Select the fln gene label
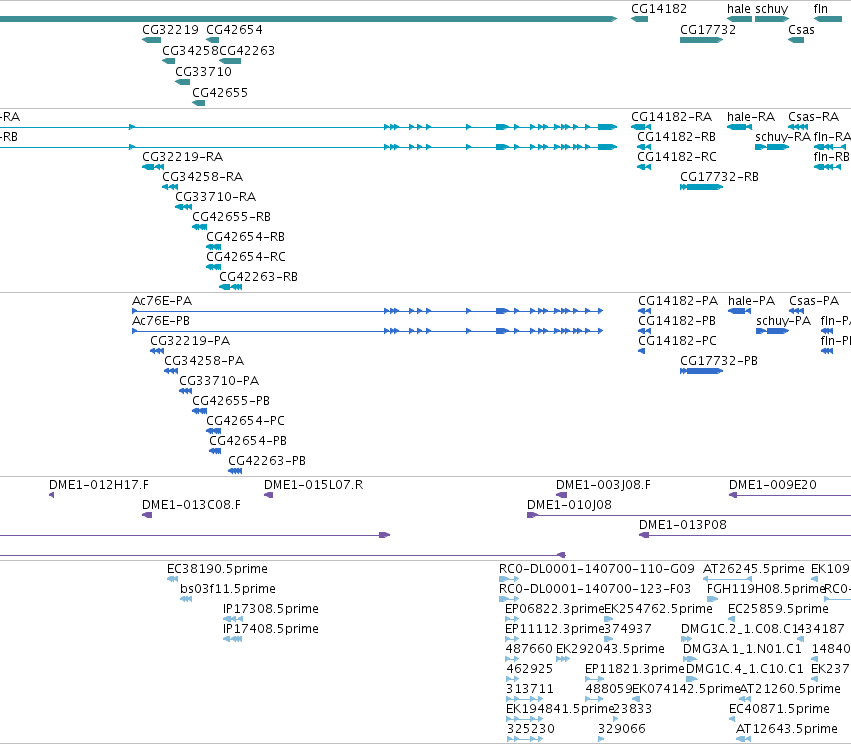Image resolution: width=851 pixels, height=744 pixels. click(821, 9)
